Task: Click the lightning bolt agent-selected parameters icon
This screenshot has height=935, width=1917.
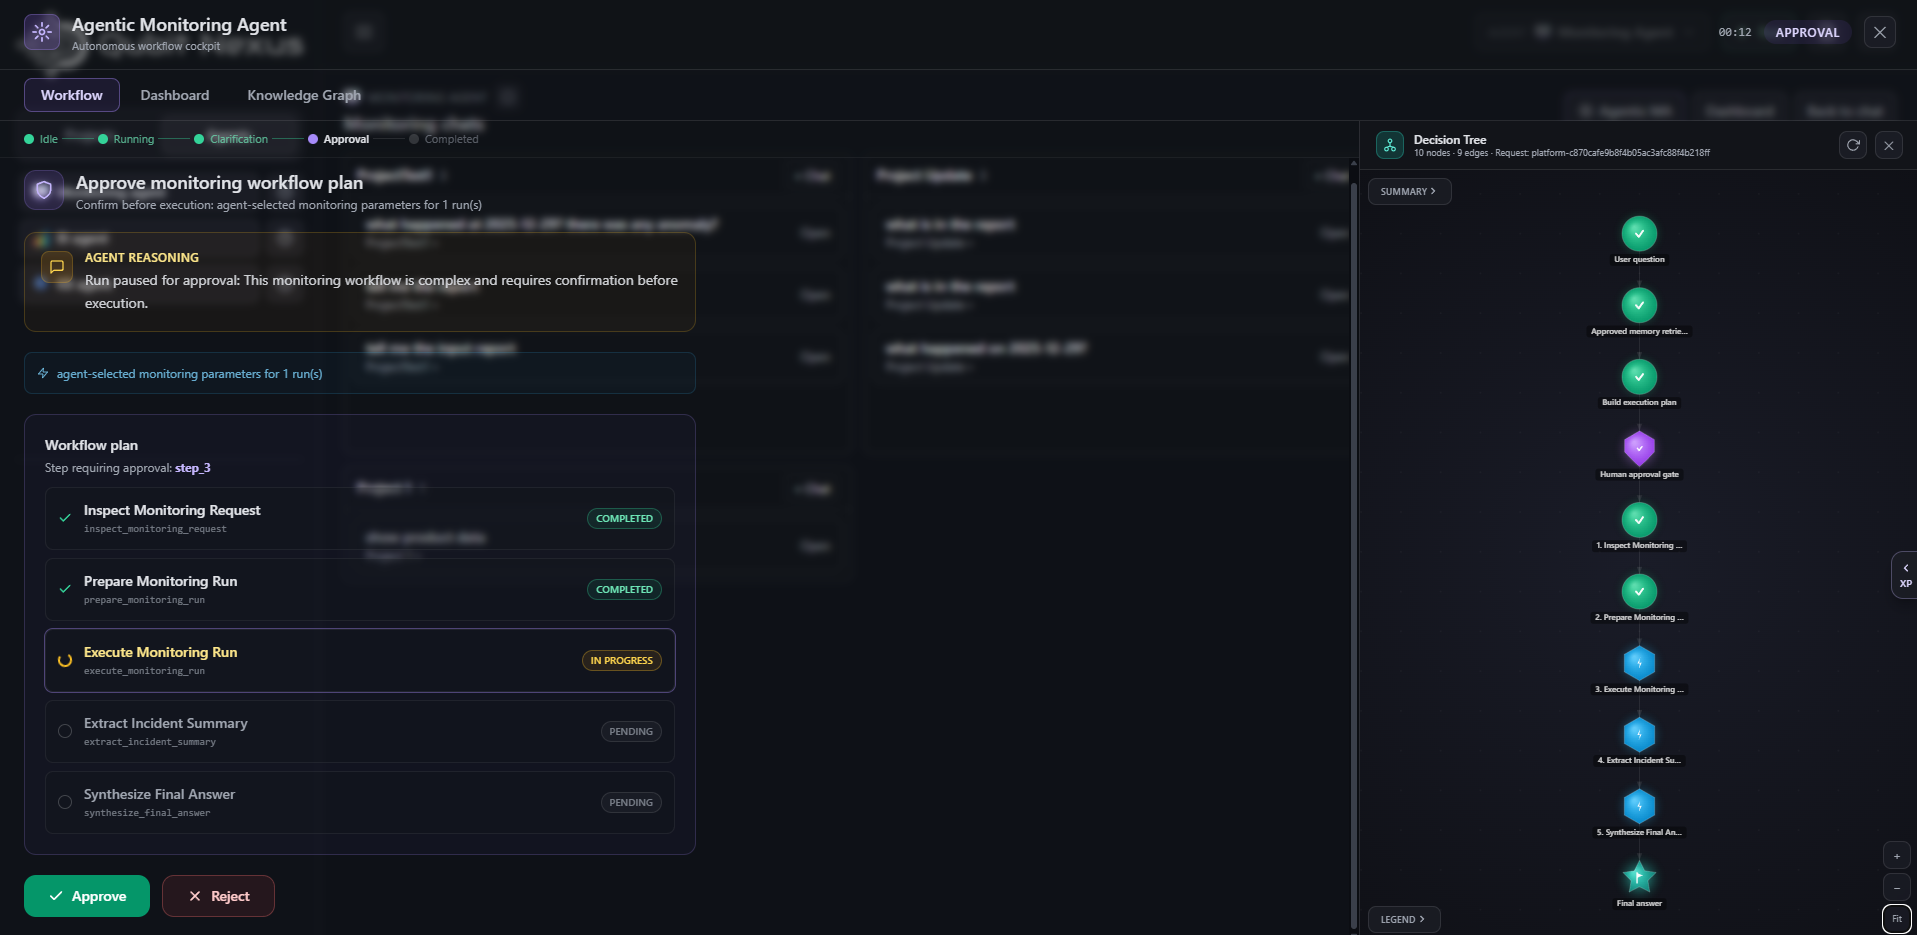Action: tap(43, 373)
